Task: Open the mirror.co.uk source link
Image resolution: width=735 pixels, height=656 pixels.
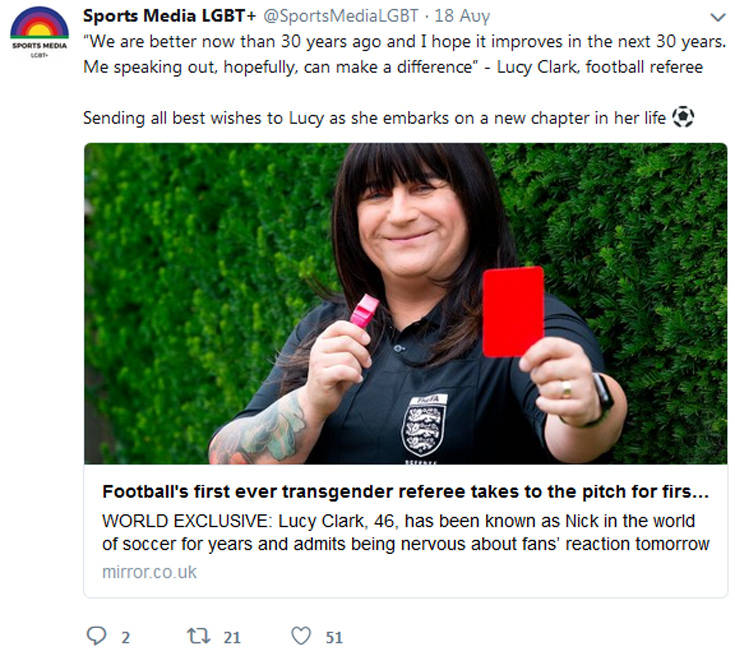Action: click(x=150, y=572)
